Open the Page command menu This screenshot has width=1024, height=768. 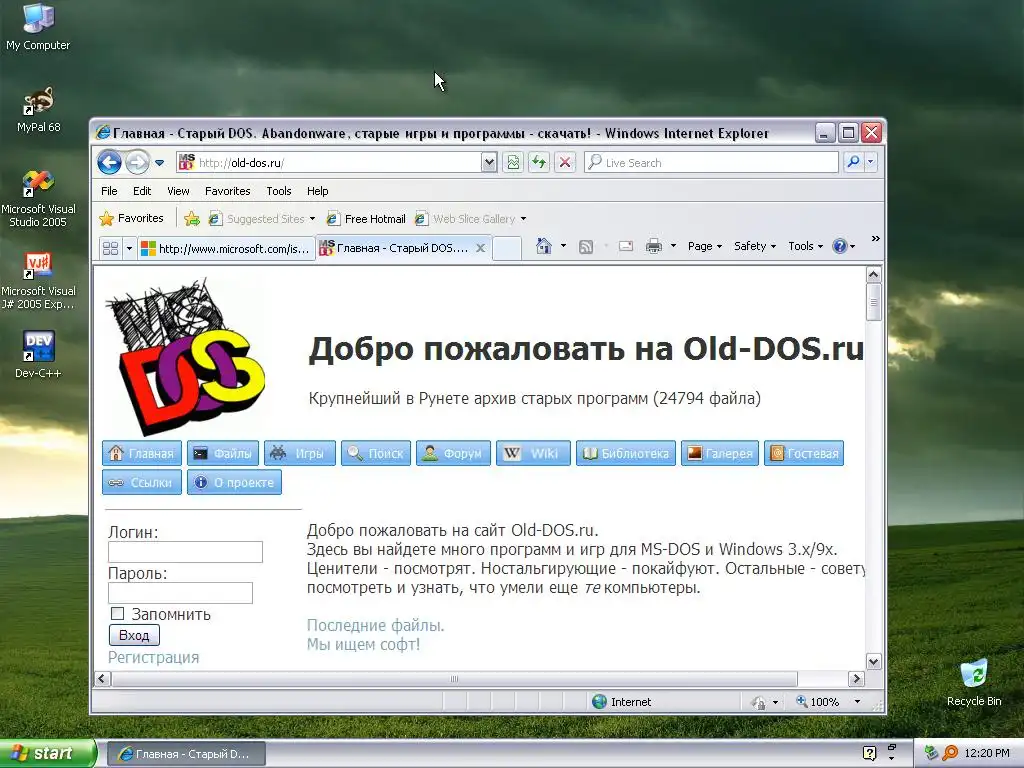tap(705, 246)
